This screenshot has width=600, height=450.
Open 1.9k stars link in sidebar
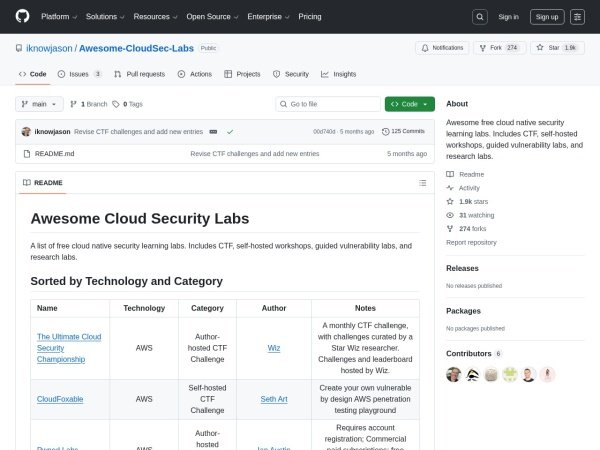click(467, 202)
